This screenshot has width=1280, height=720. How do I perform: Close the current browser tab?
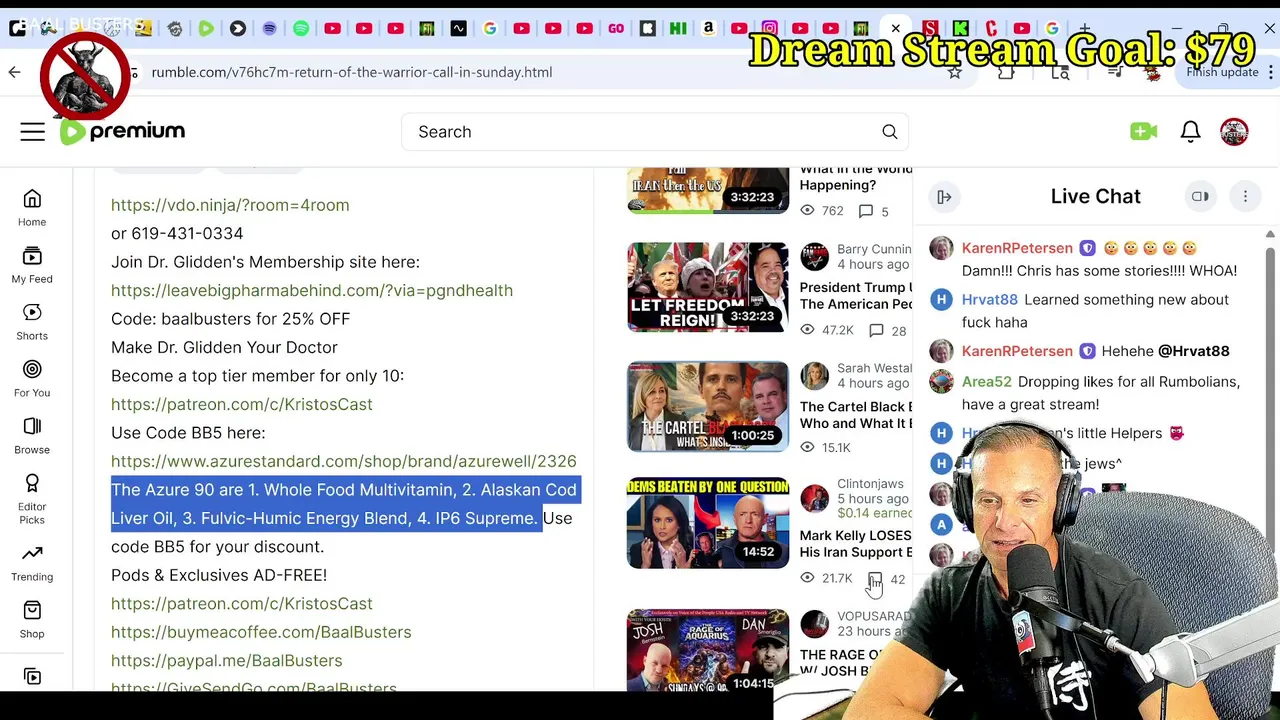click(895, 29)
